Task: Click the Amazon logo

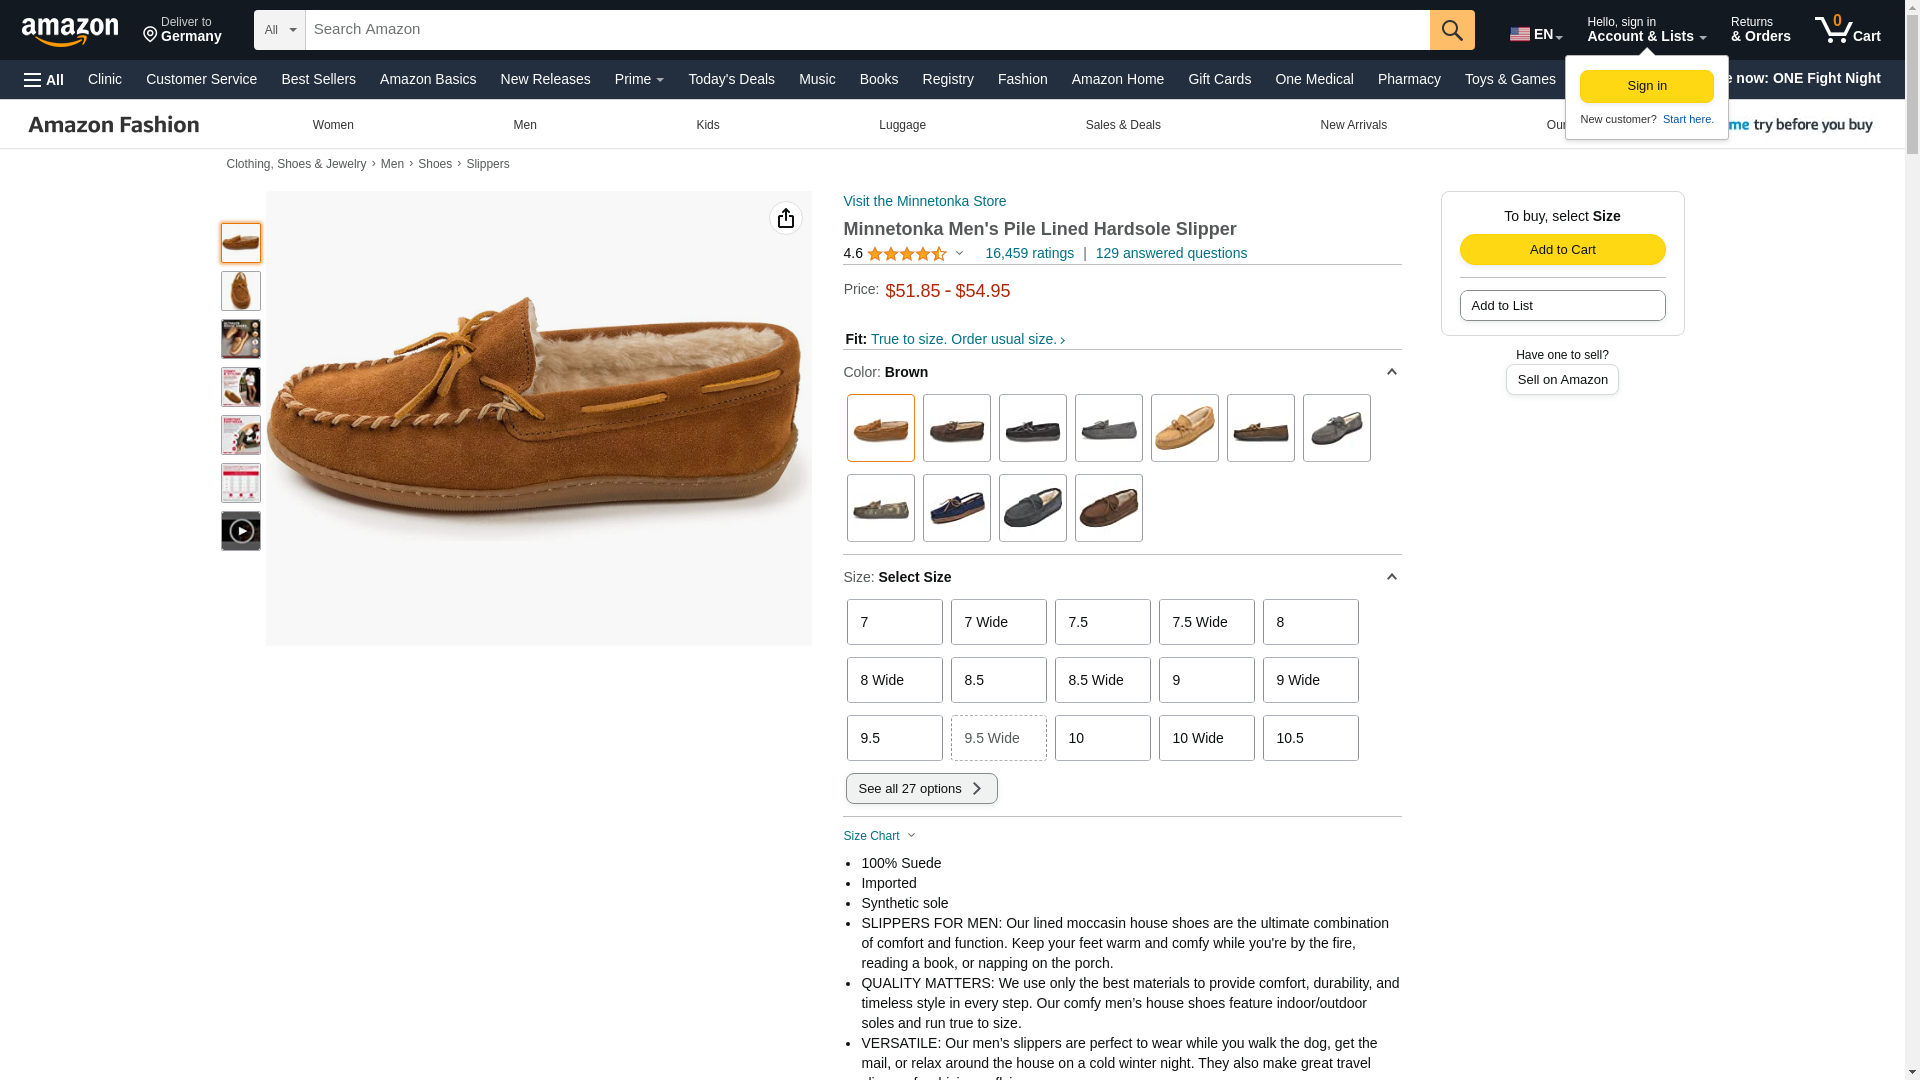Action: coord(70,30)
